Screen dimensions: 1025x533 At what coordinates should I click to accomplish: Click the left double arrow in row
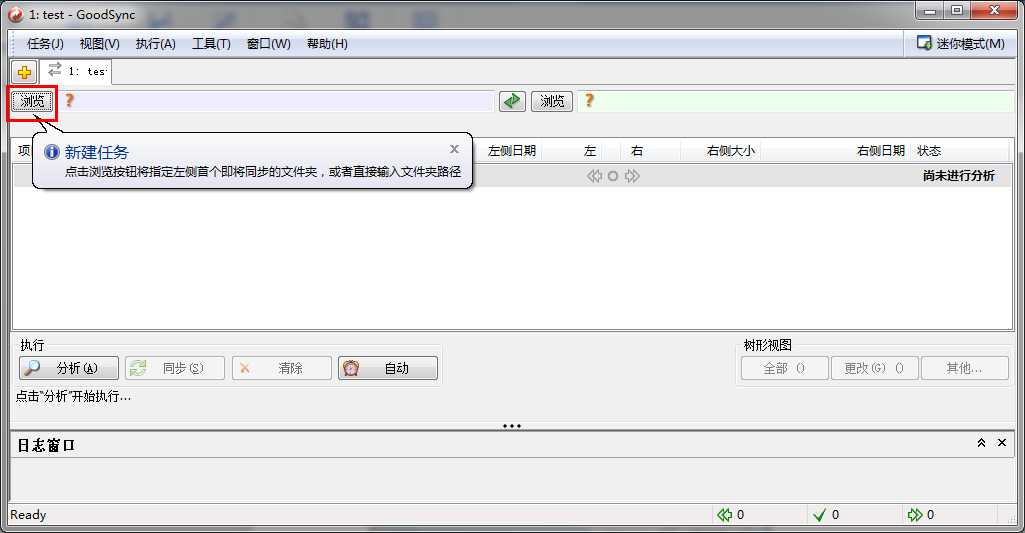tap(594, 176)
